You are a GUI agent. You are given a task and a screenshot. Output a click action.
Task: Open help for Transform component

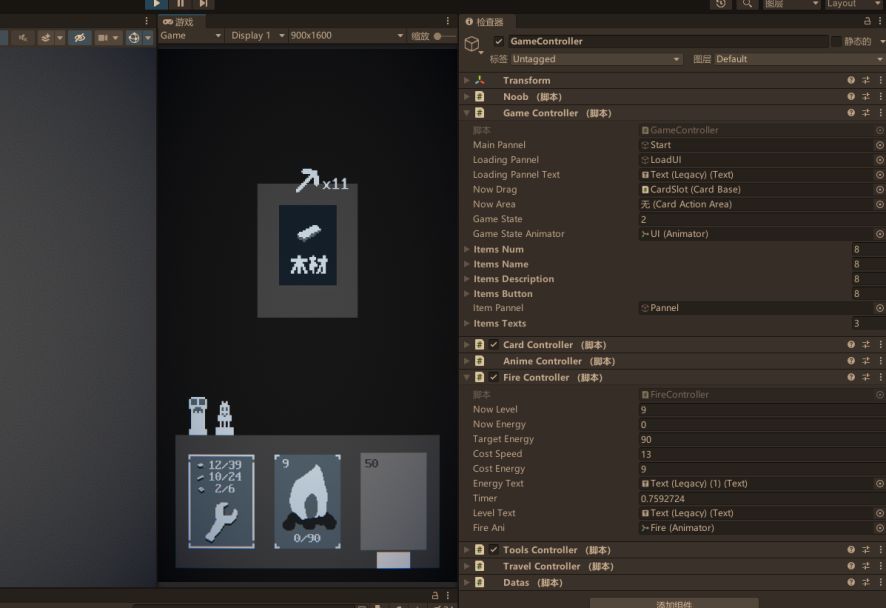click(x=851, y=80)
